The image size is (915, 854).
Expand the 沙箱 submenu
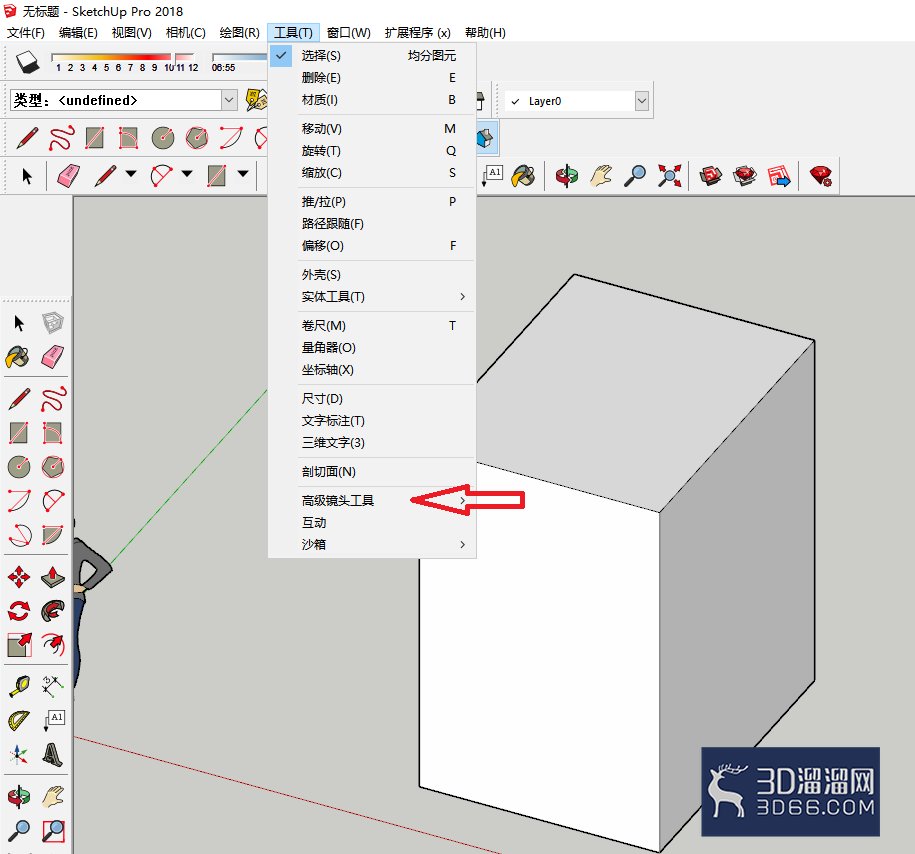(372, 544)
